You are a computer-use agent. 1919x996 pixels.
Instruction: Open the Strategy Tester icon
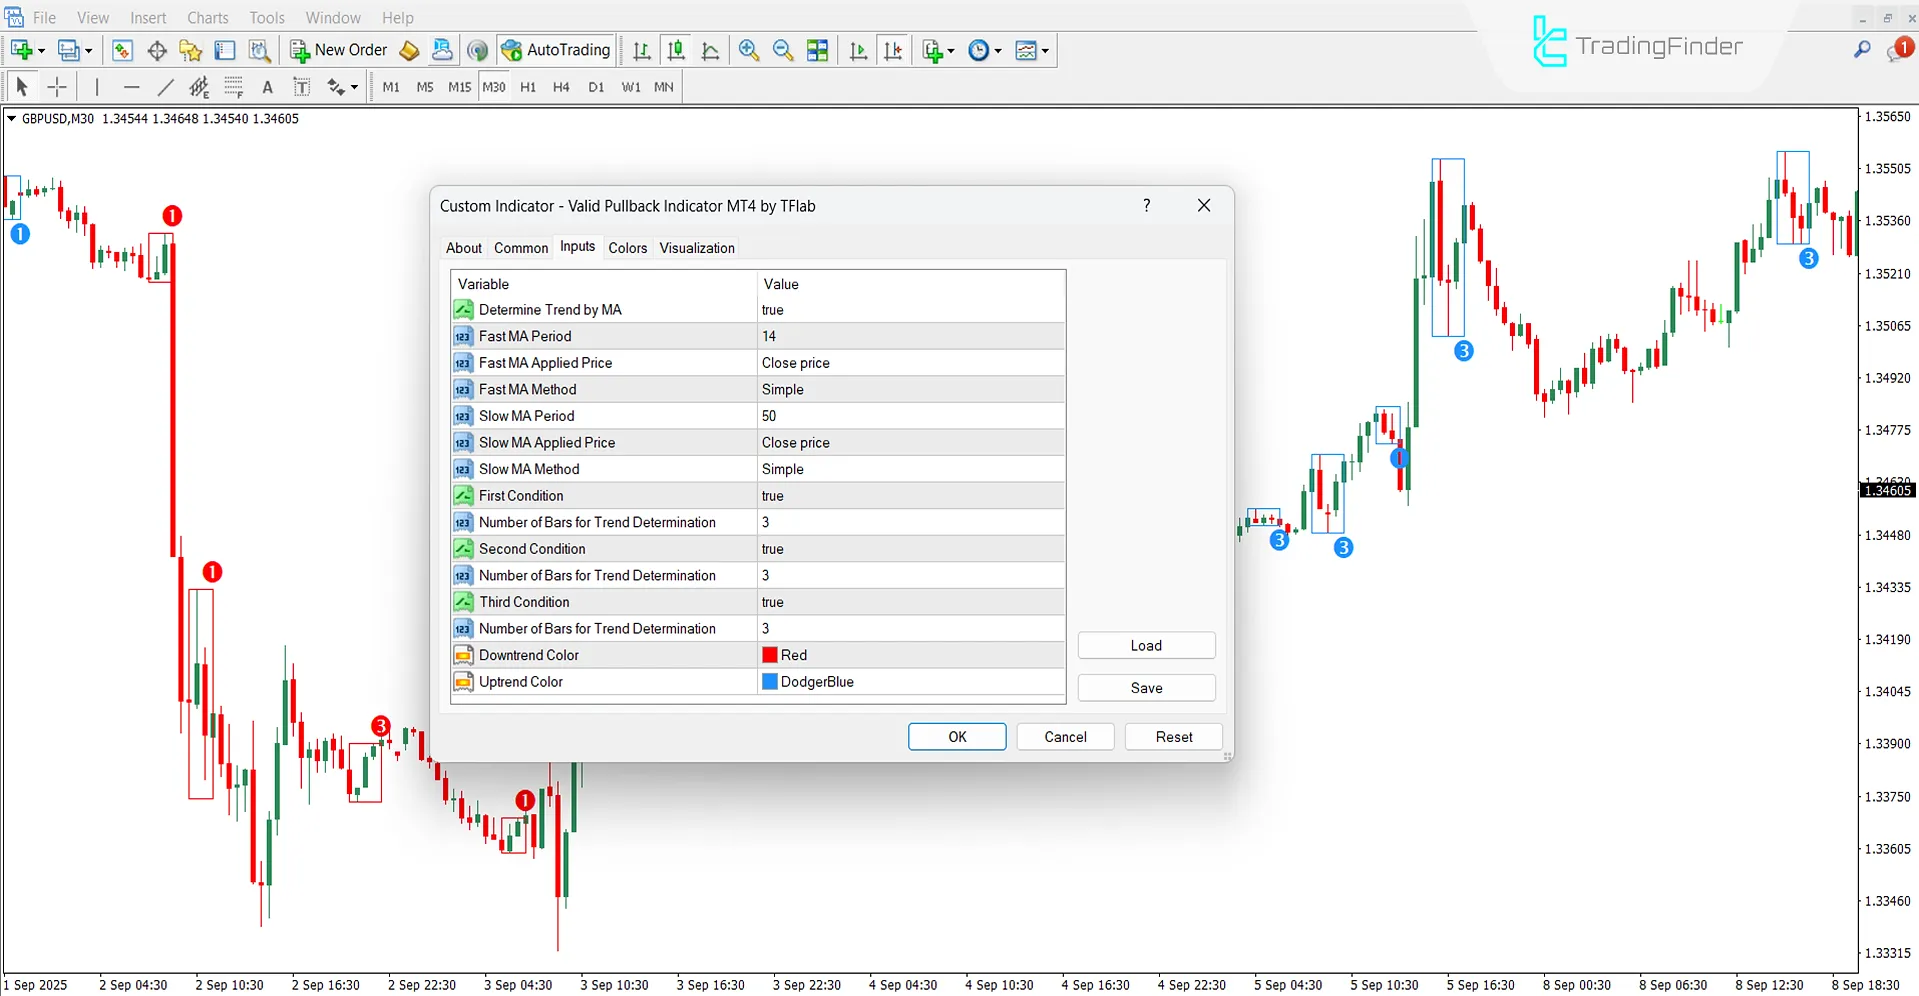tap(259, 50)
